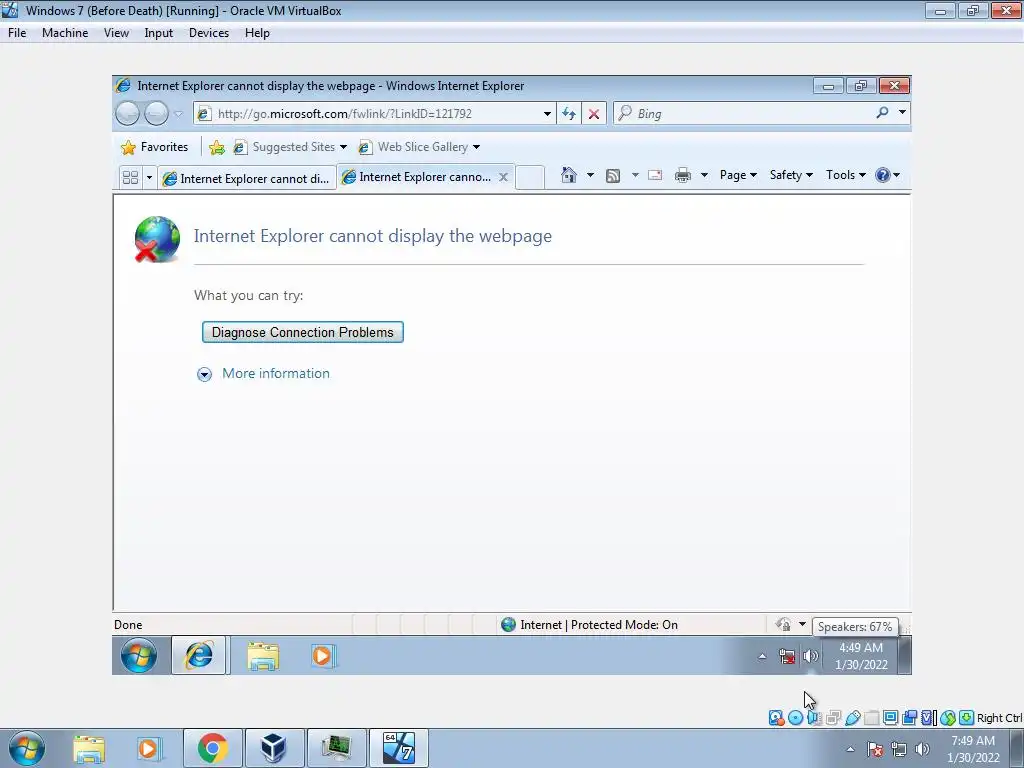Click host taskbar volume speaker icon
Image resolution: width=1024 pixels, height=768 pixels.
[922, 749]
